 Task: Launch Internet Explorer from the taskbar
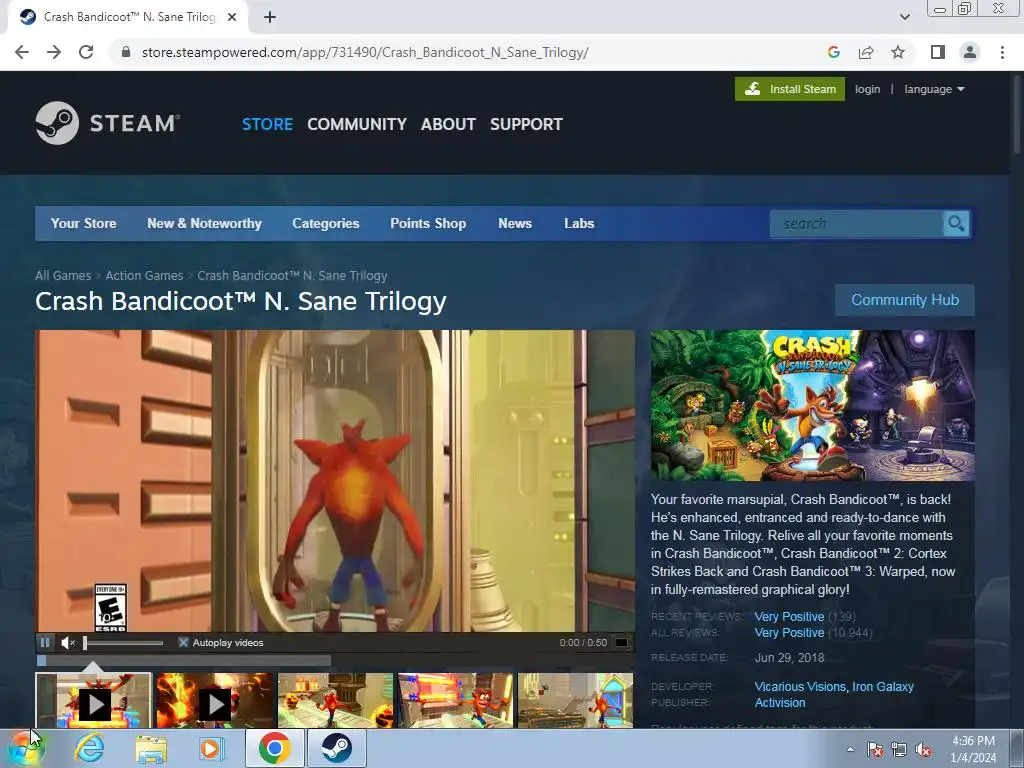[89, 748]
